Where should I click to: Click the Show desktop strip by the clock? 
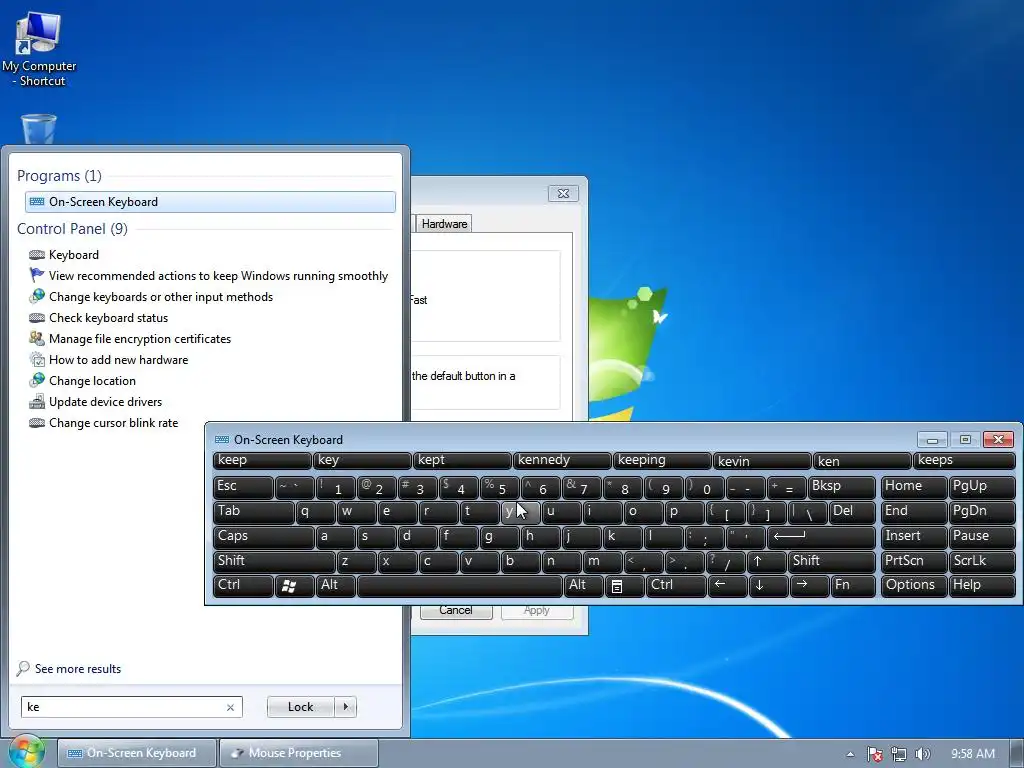pos(1018,753)
